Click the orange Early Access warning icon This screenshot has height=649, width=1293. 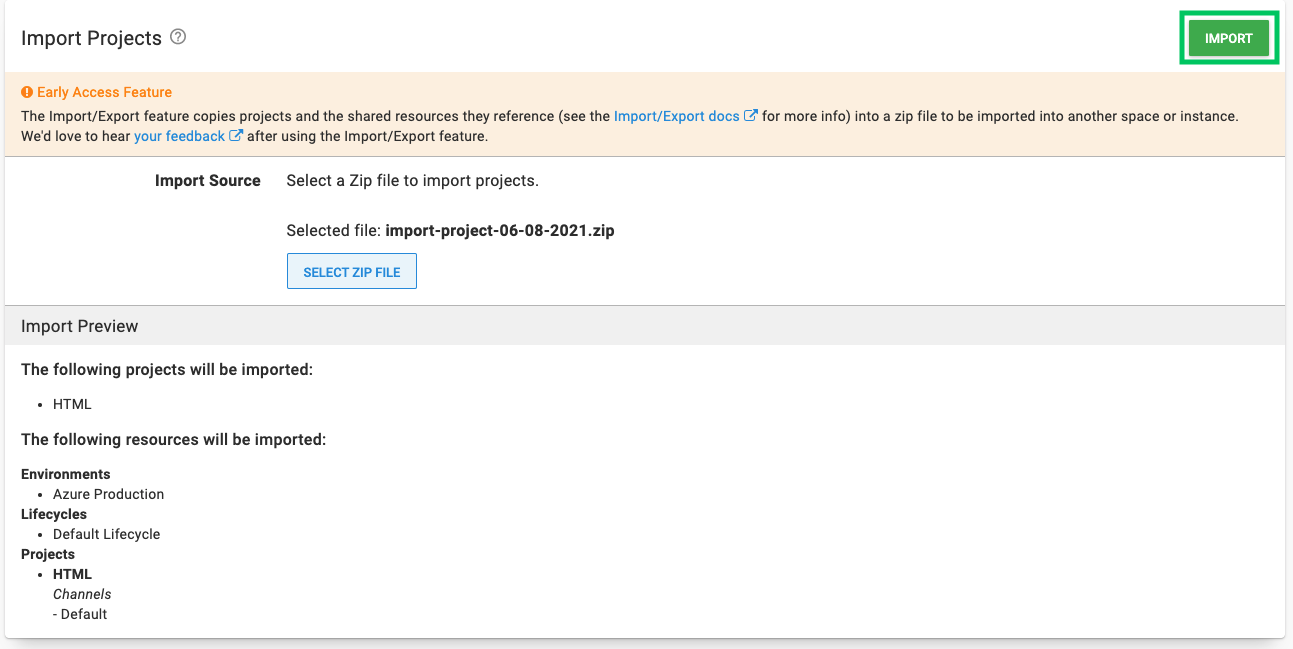(27, 92)
